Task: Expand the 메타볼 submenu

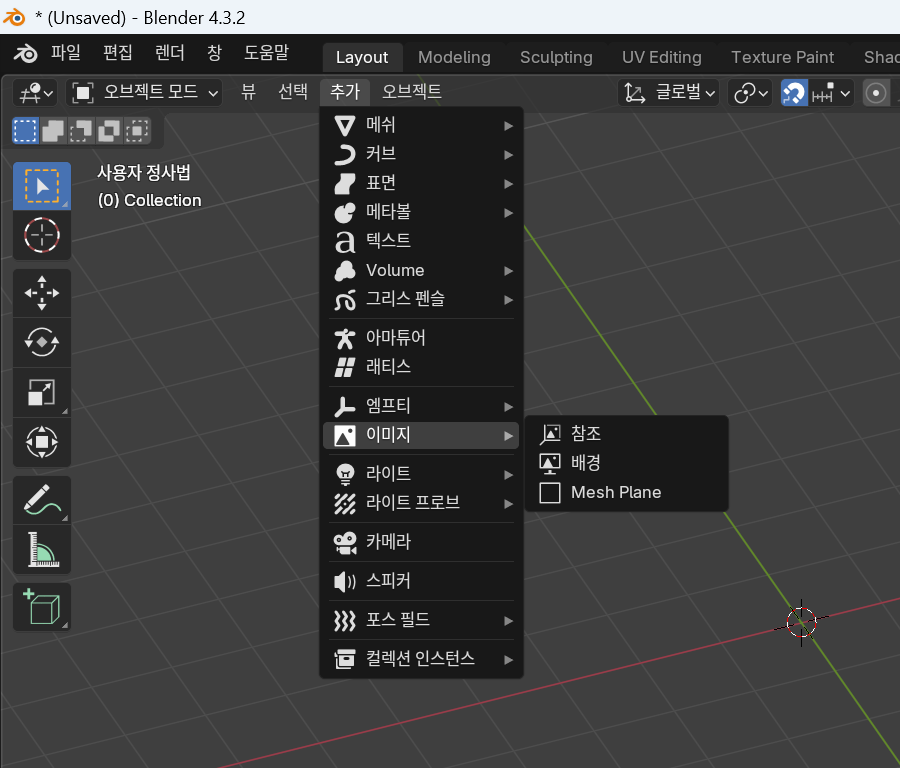Action: point(421,212)
